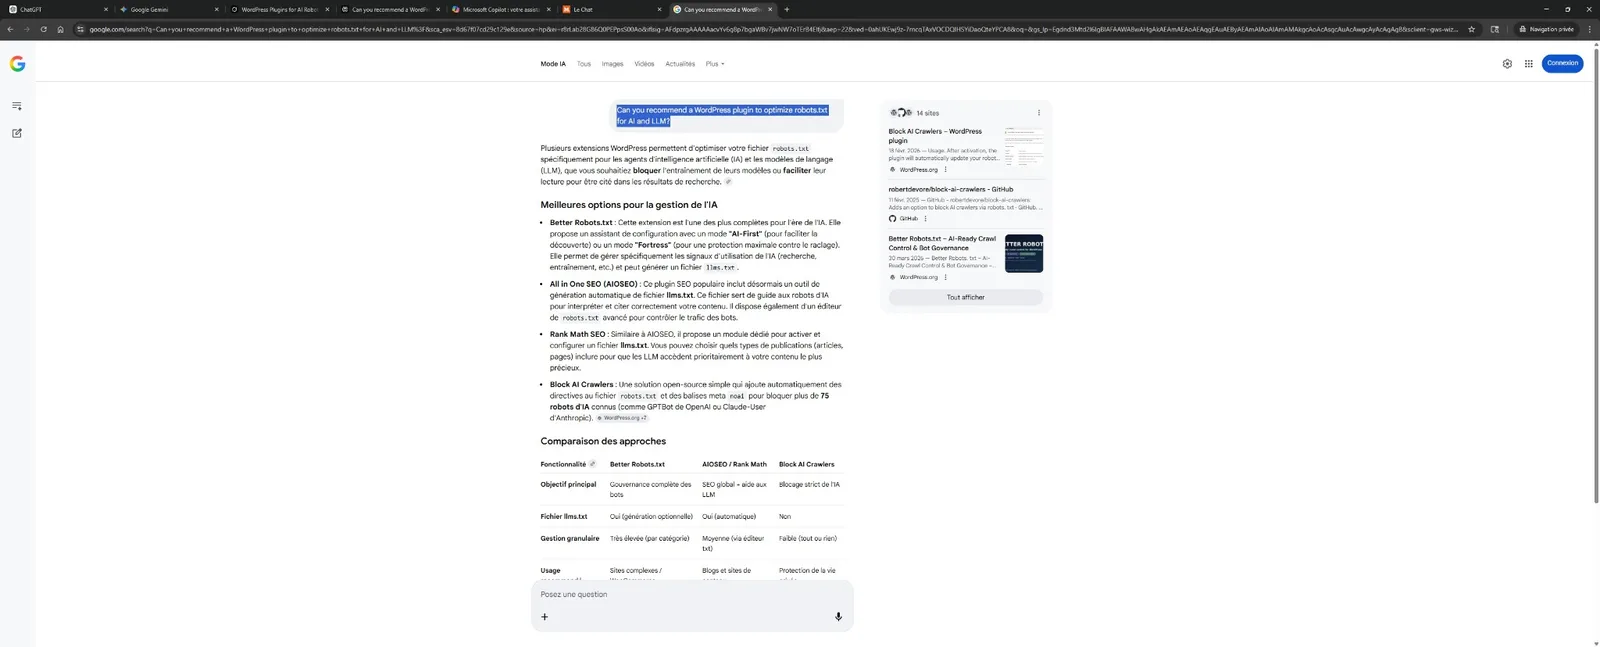Click the 'Blocage strict de l'IA' table cell
This screenshot has width=1600, height=647.
coord(809,484)
